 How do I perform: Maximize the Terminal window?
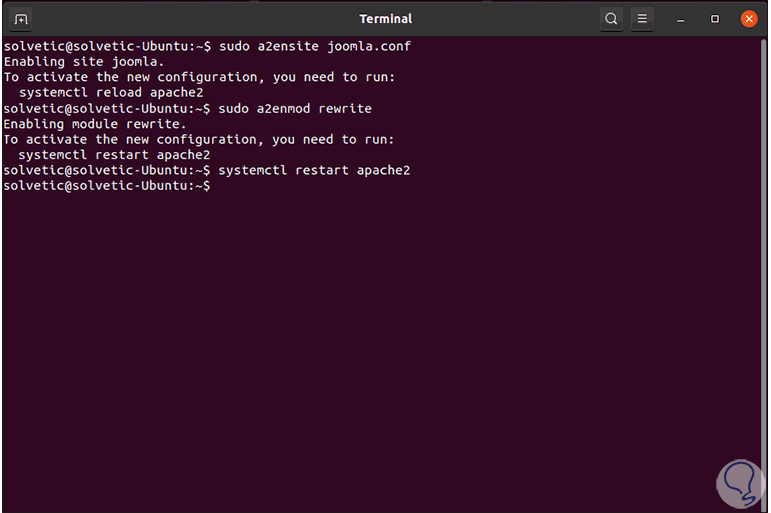point(715,19)
